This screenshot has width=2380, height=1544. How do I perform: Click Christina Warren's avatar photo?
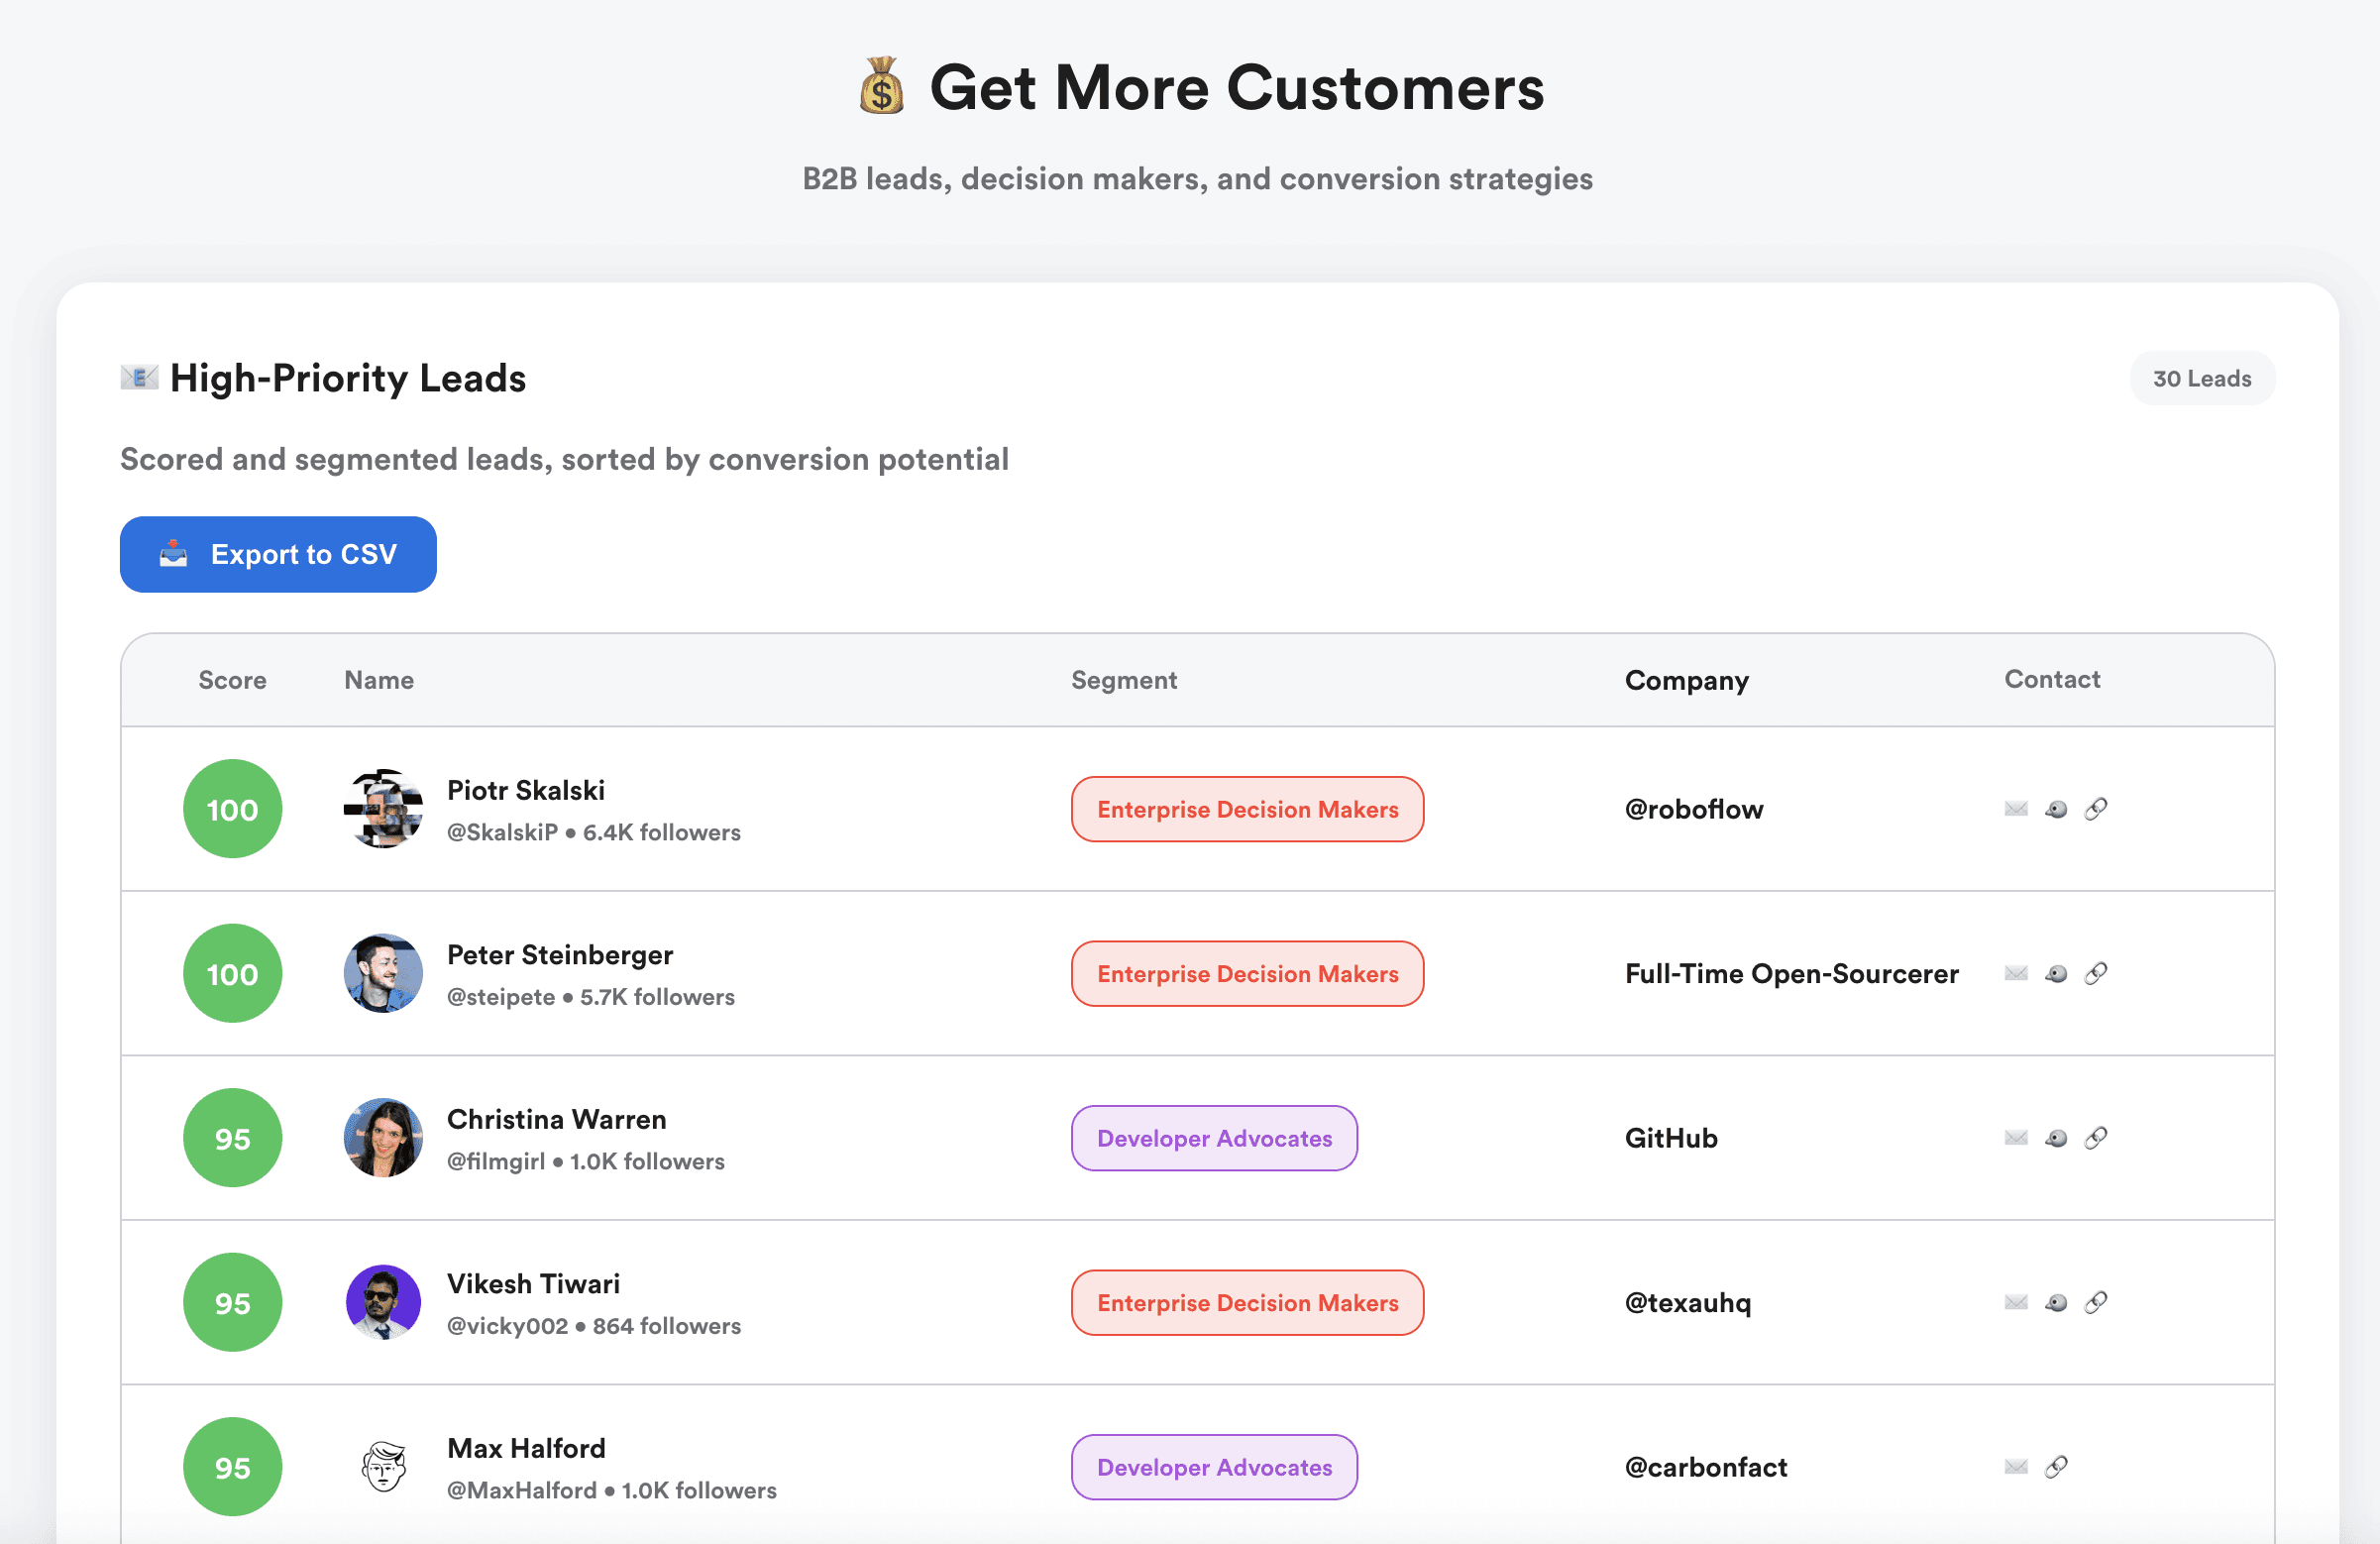383,1138
